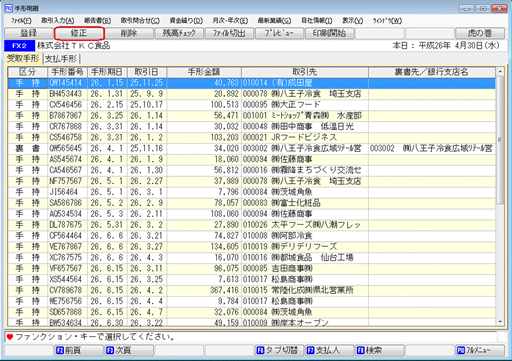Go to next page with F3 次頁

tap(129, 350)
